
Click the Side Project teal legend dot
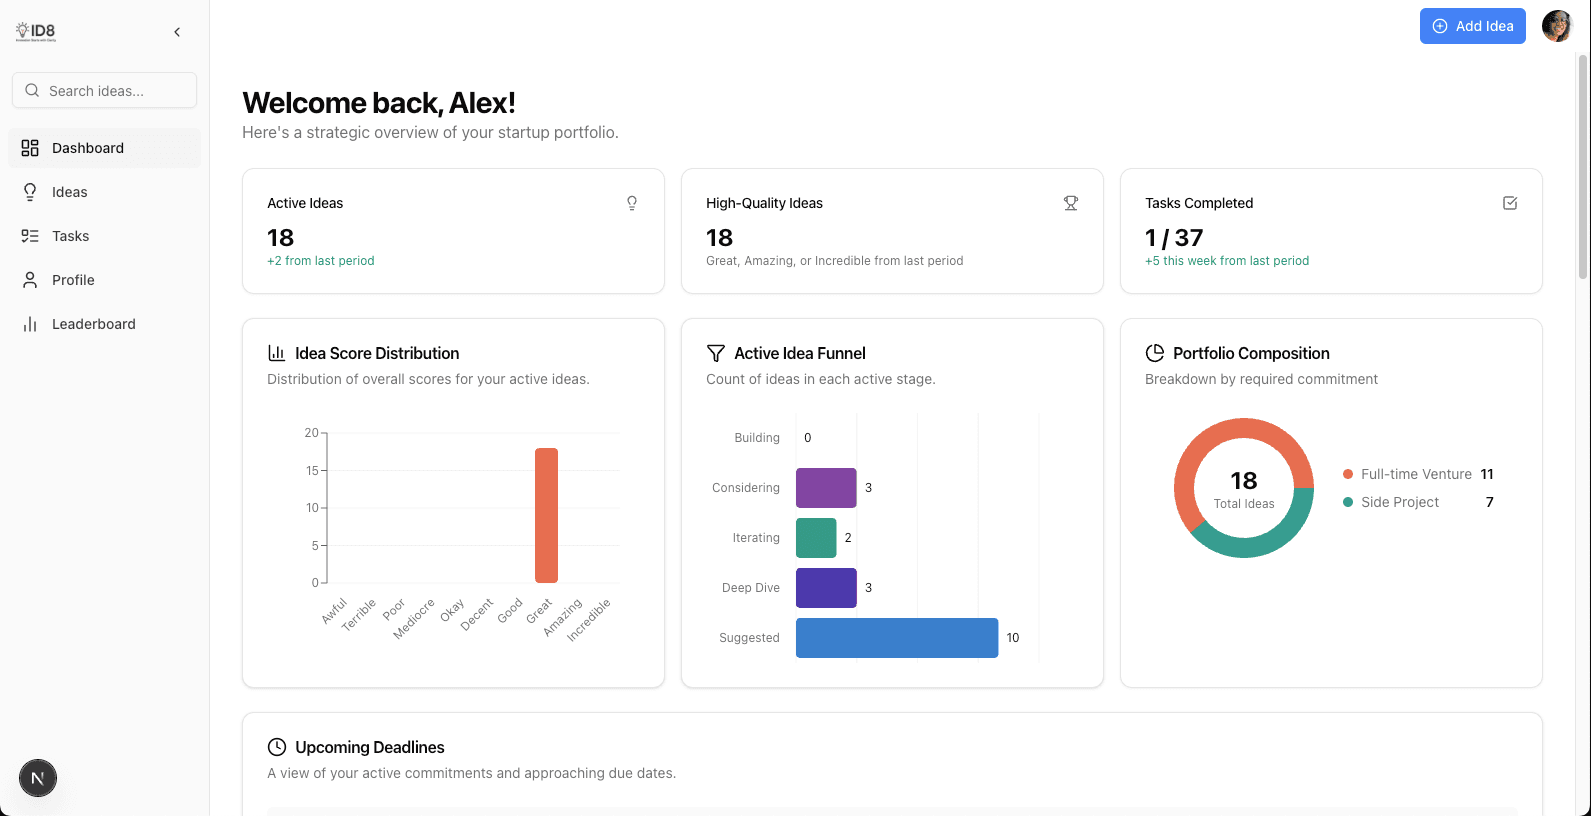point(1348,502)
